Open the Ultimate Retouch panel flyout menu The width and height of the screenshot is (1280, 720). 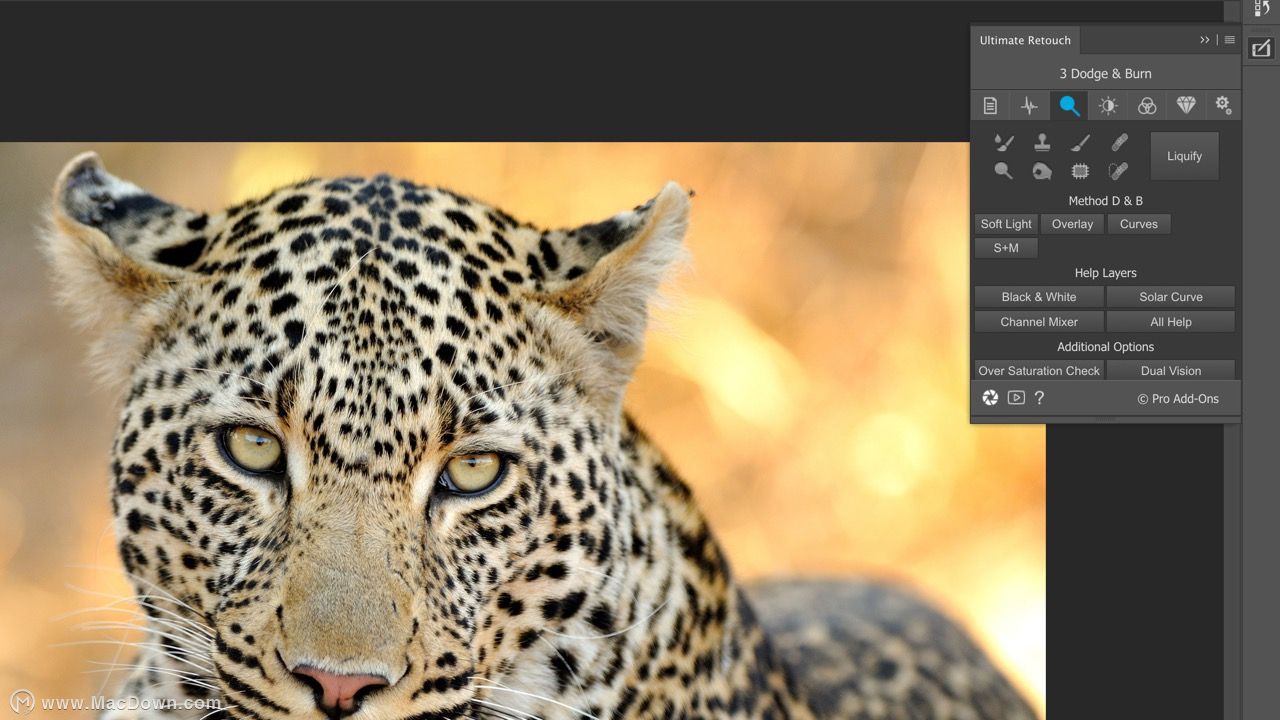click(1230, 40)
